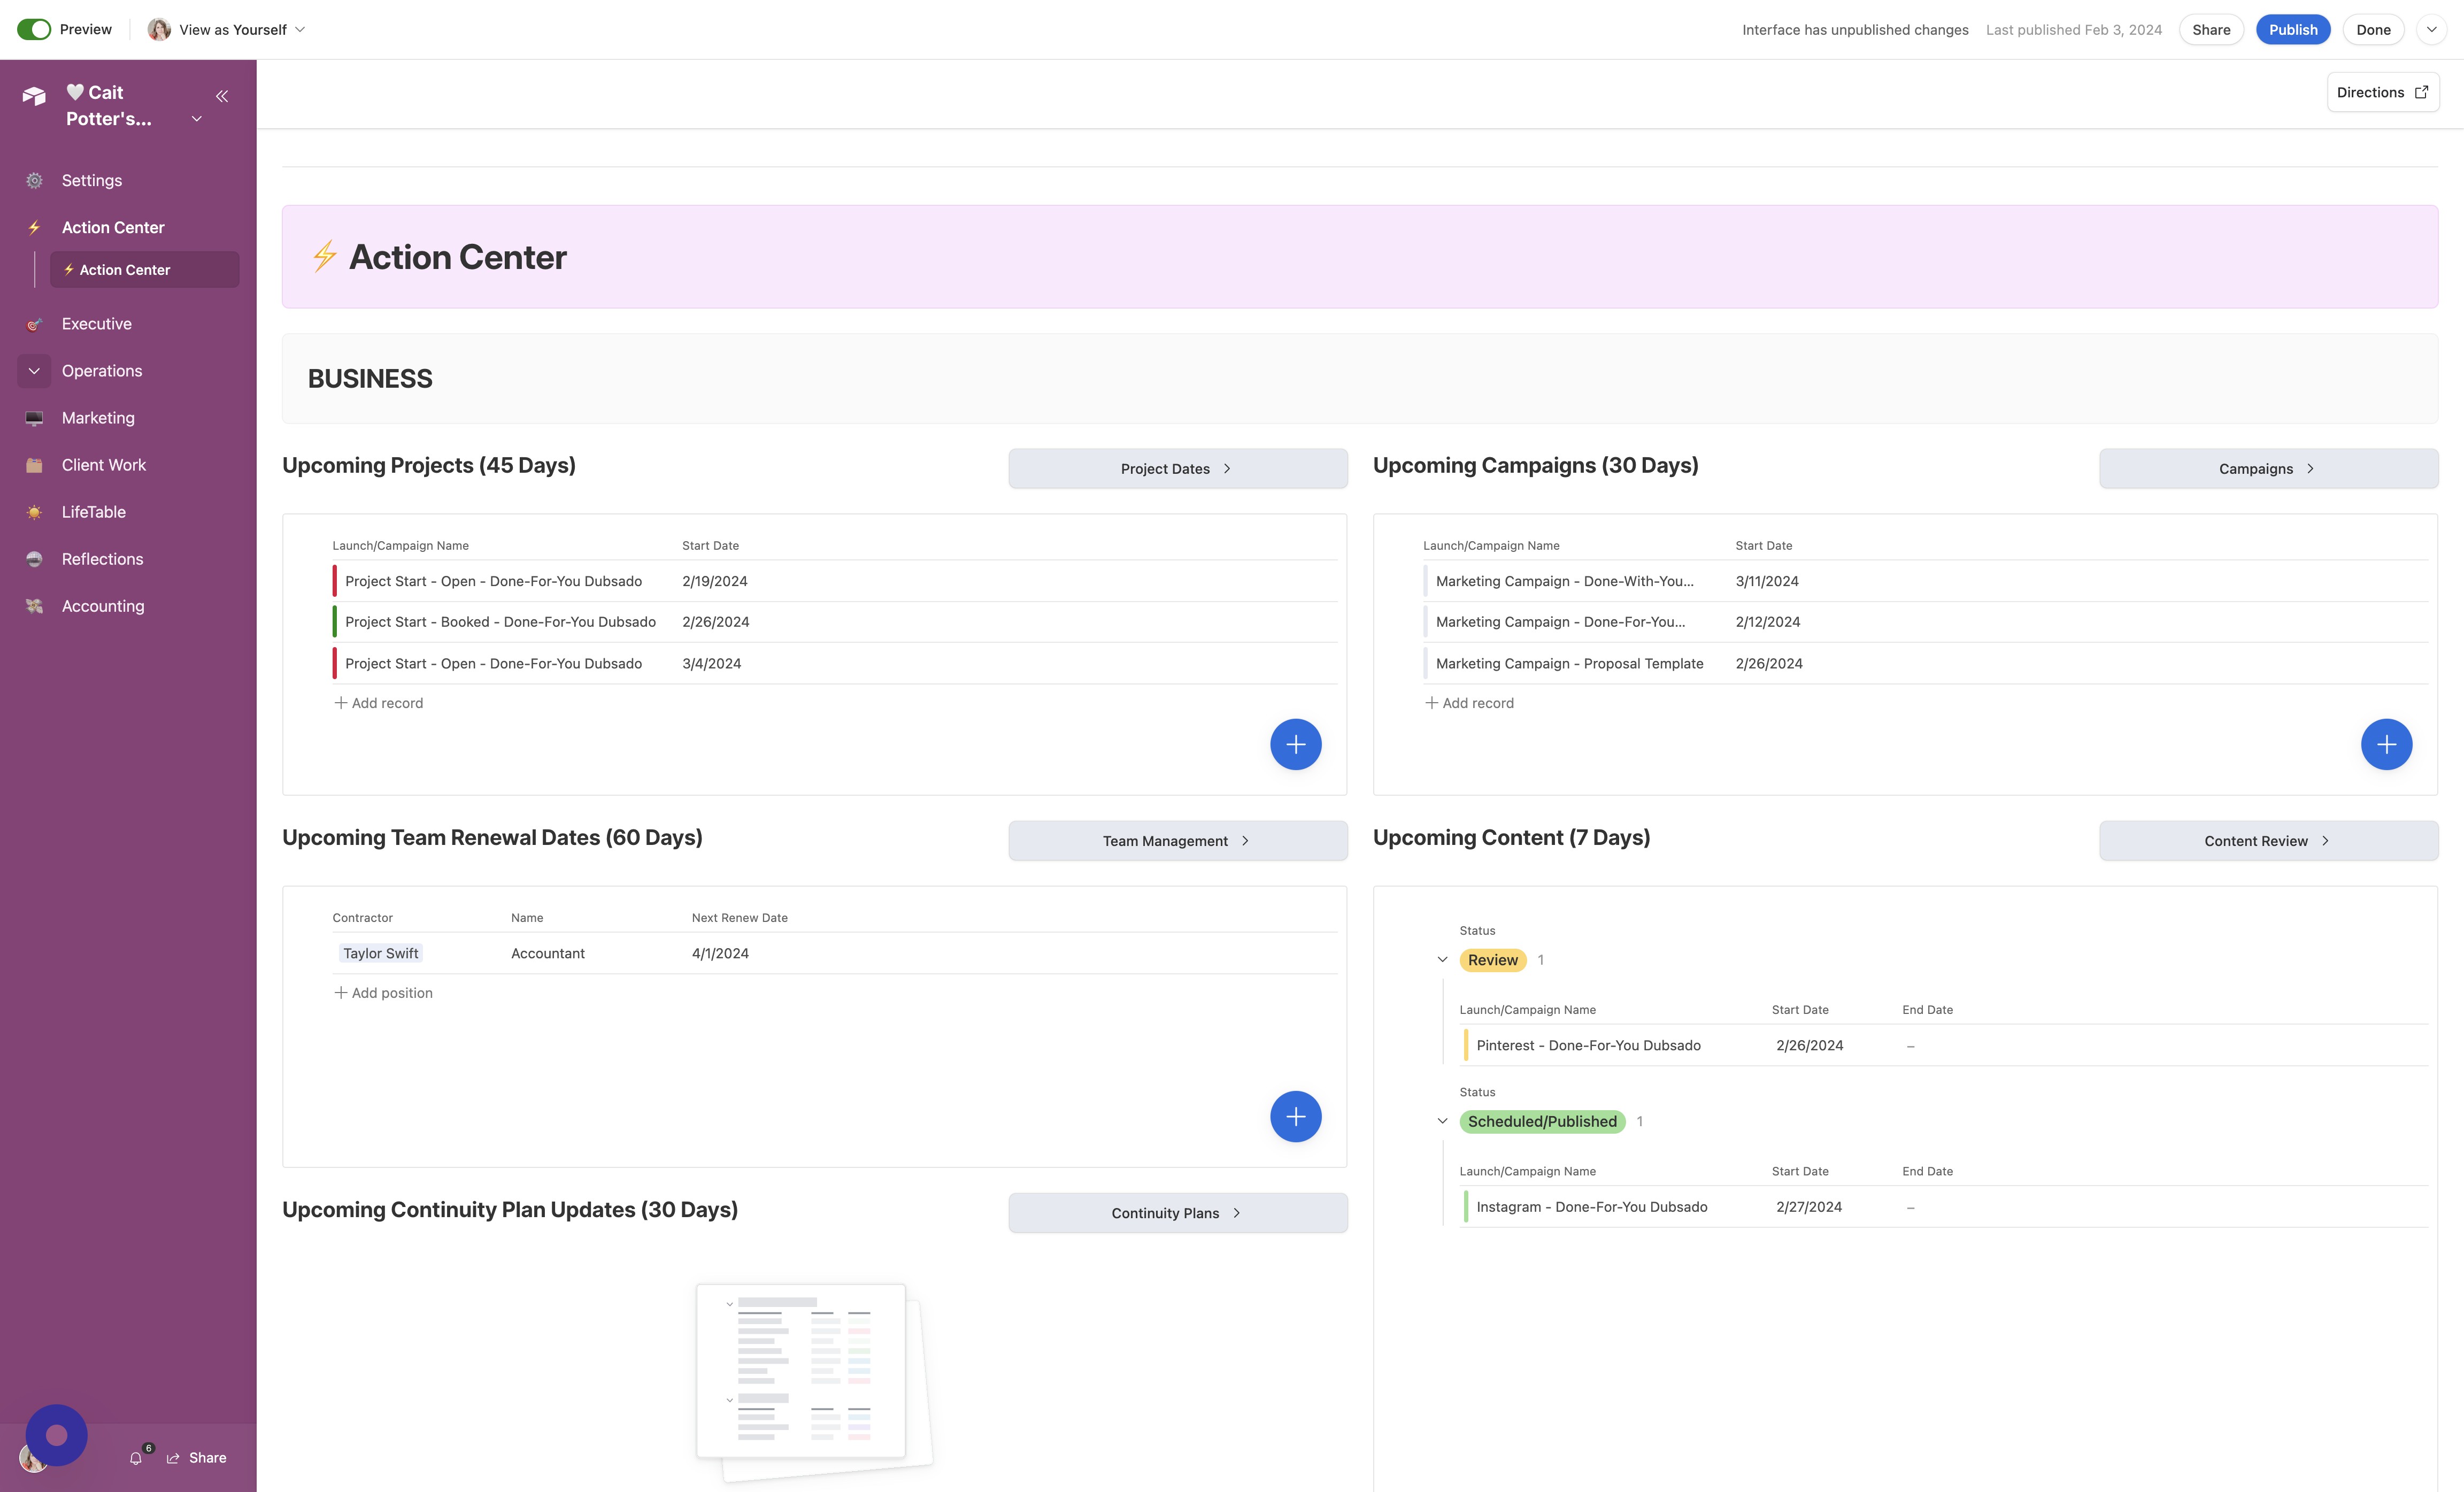This screenshot has height=1492, width=2464.
Task: Select Client Work in sidebar
Action: coord(104,465)
